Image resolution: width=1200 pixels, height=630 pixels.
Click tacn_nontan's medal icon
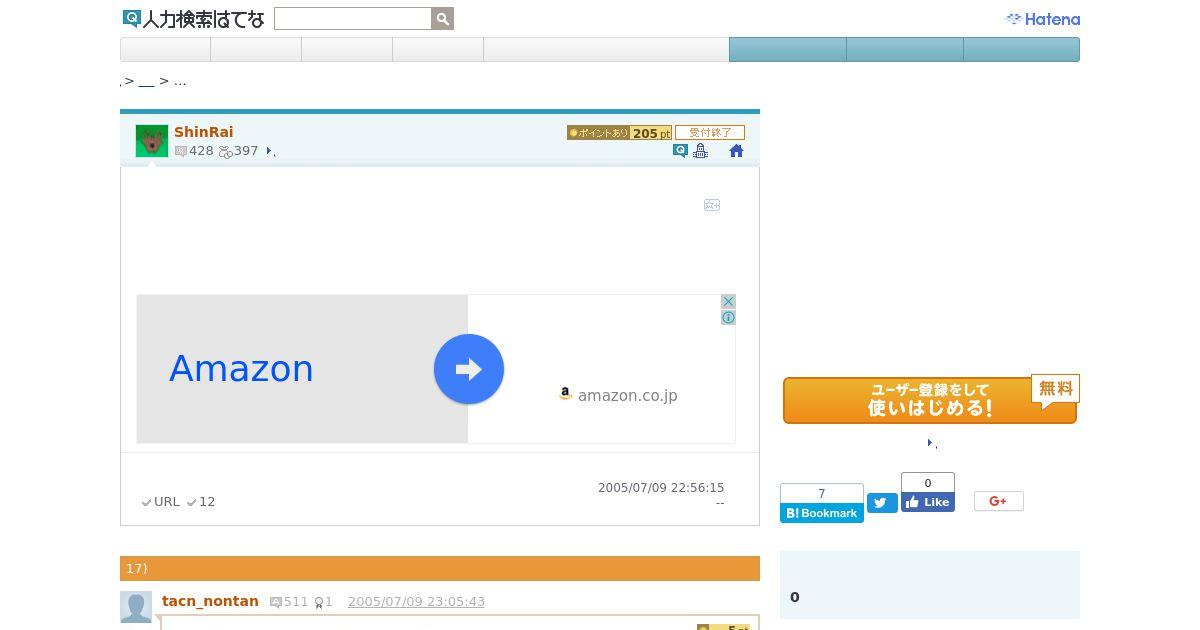pos(319,603)
